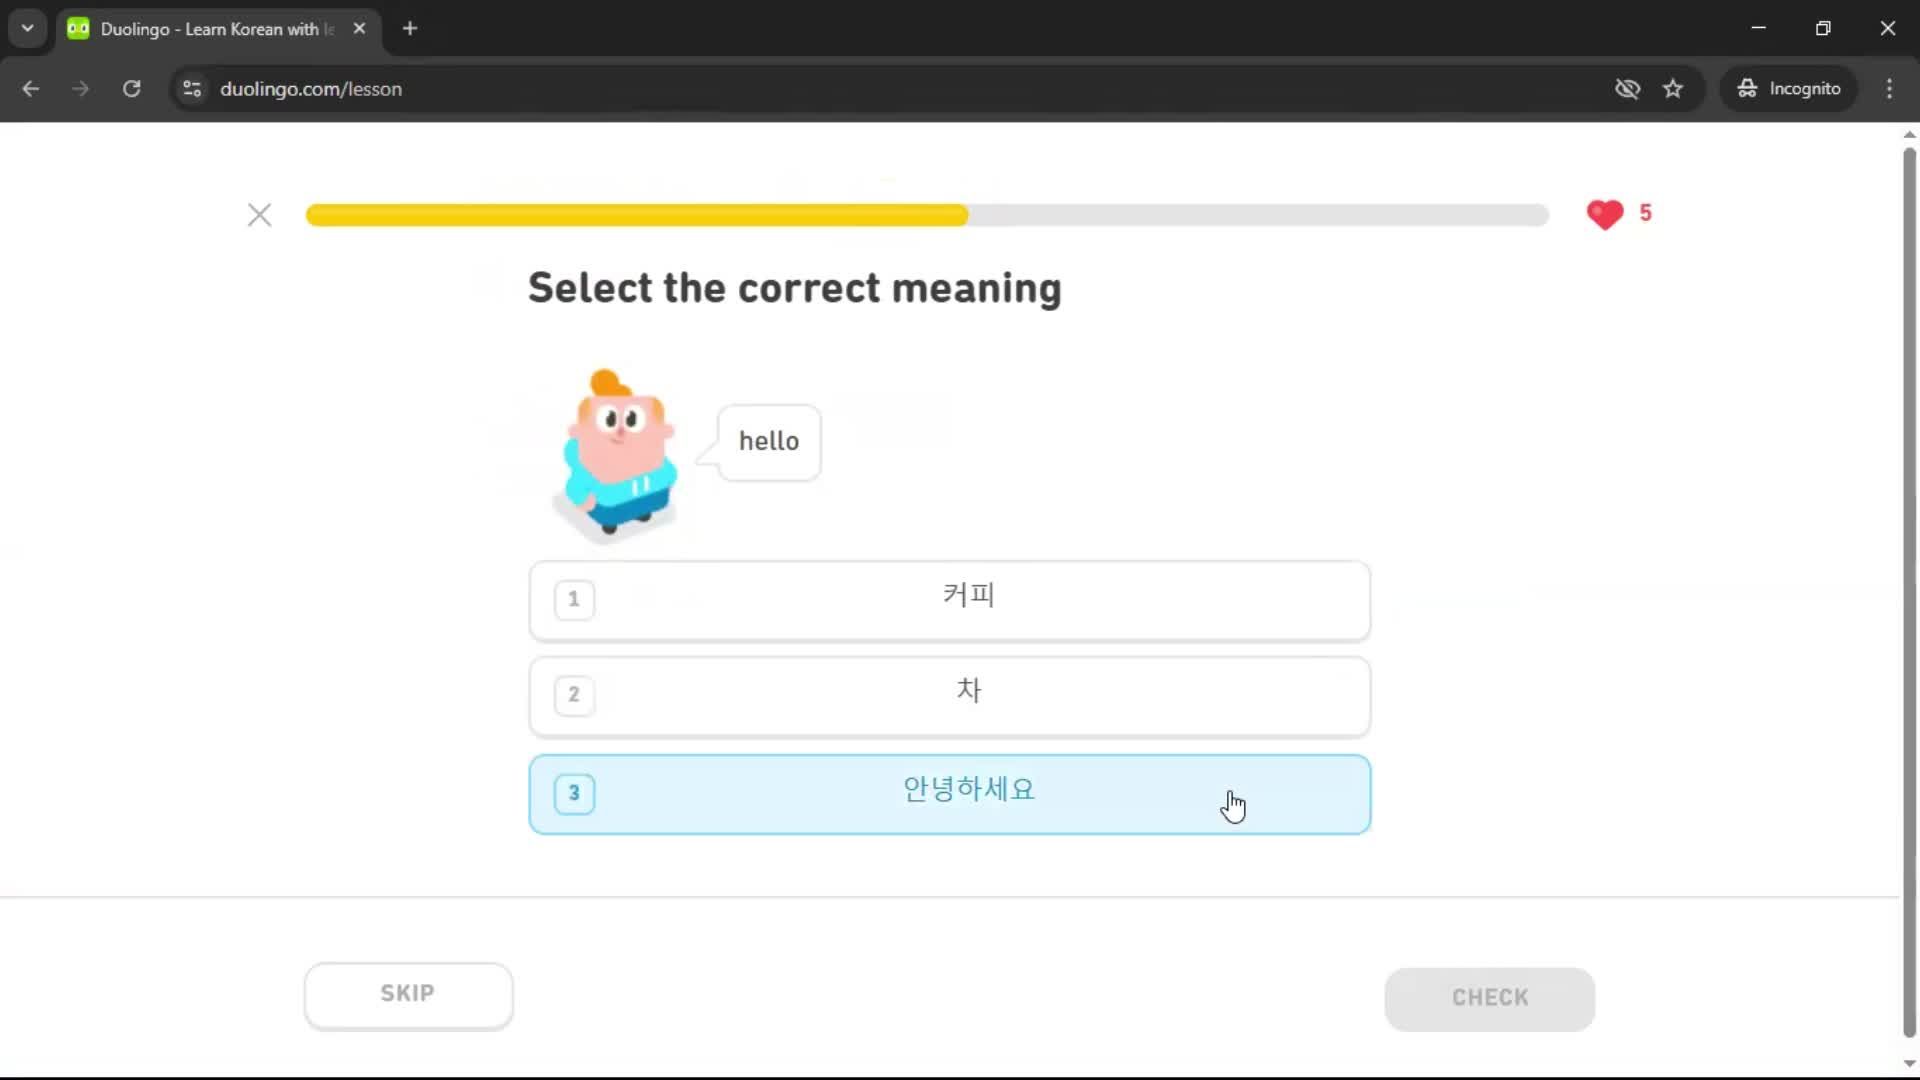Image resolution: width=1920 pixels, height=1080 pixels.
Task: Bookmark the page with the star icon
Action: tap(1673, 88)
